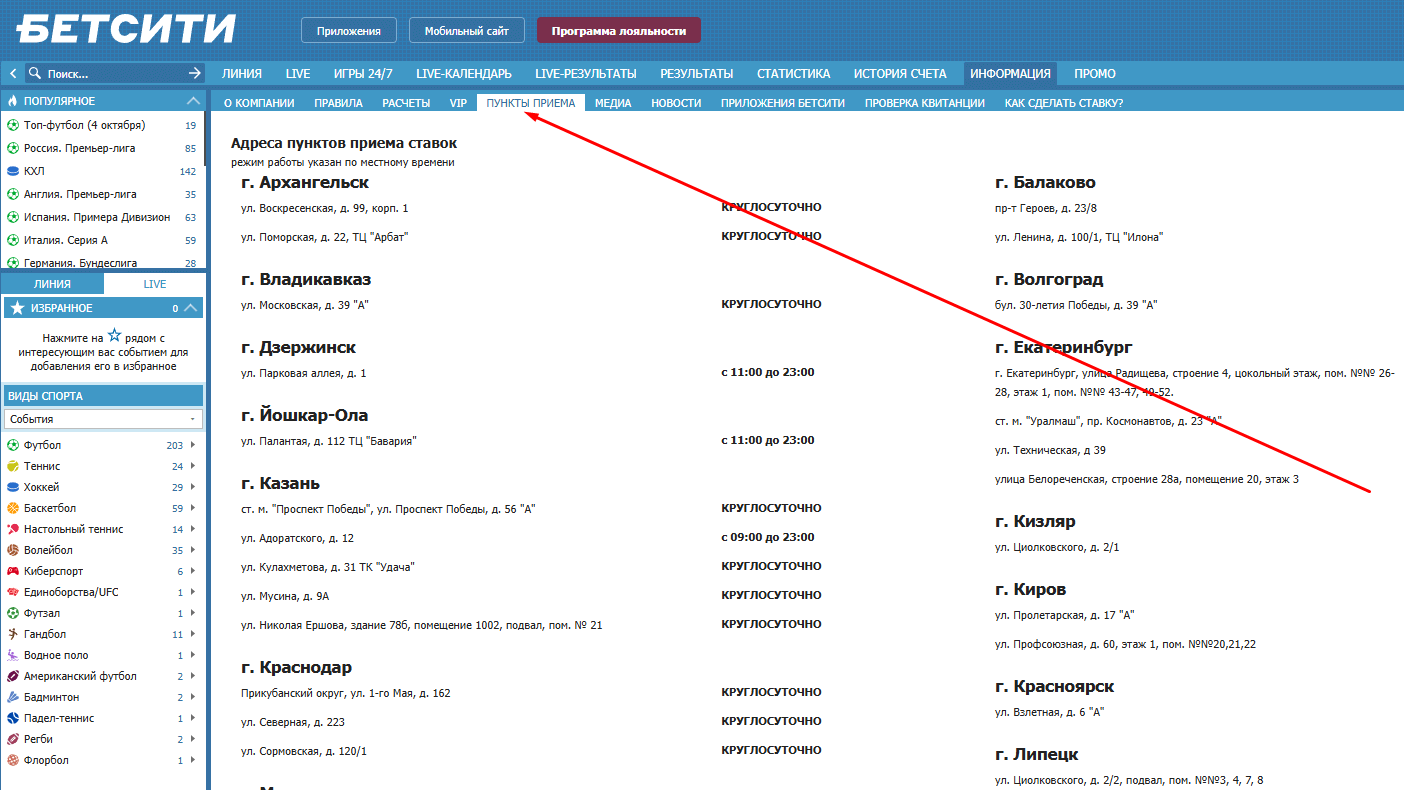The width and height of the screenshot is (1404, 790).
Task: Open the VIP submenu tab
Action: 458,103
